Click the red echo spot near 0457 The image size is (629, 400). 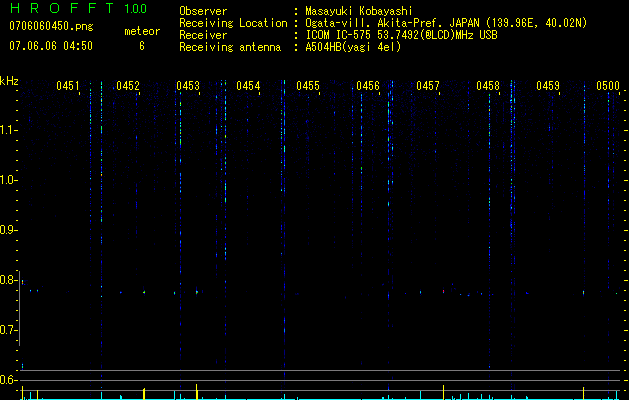pos(443,291)
